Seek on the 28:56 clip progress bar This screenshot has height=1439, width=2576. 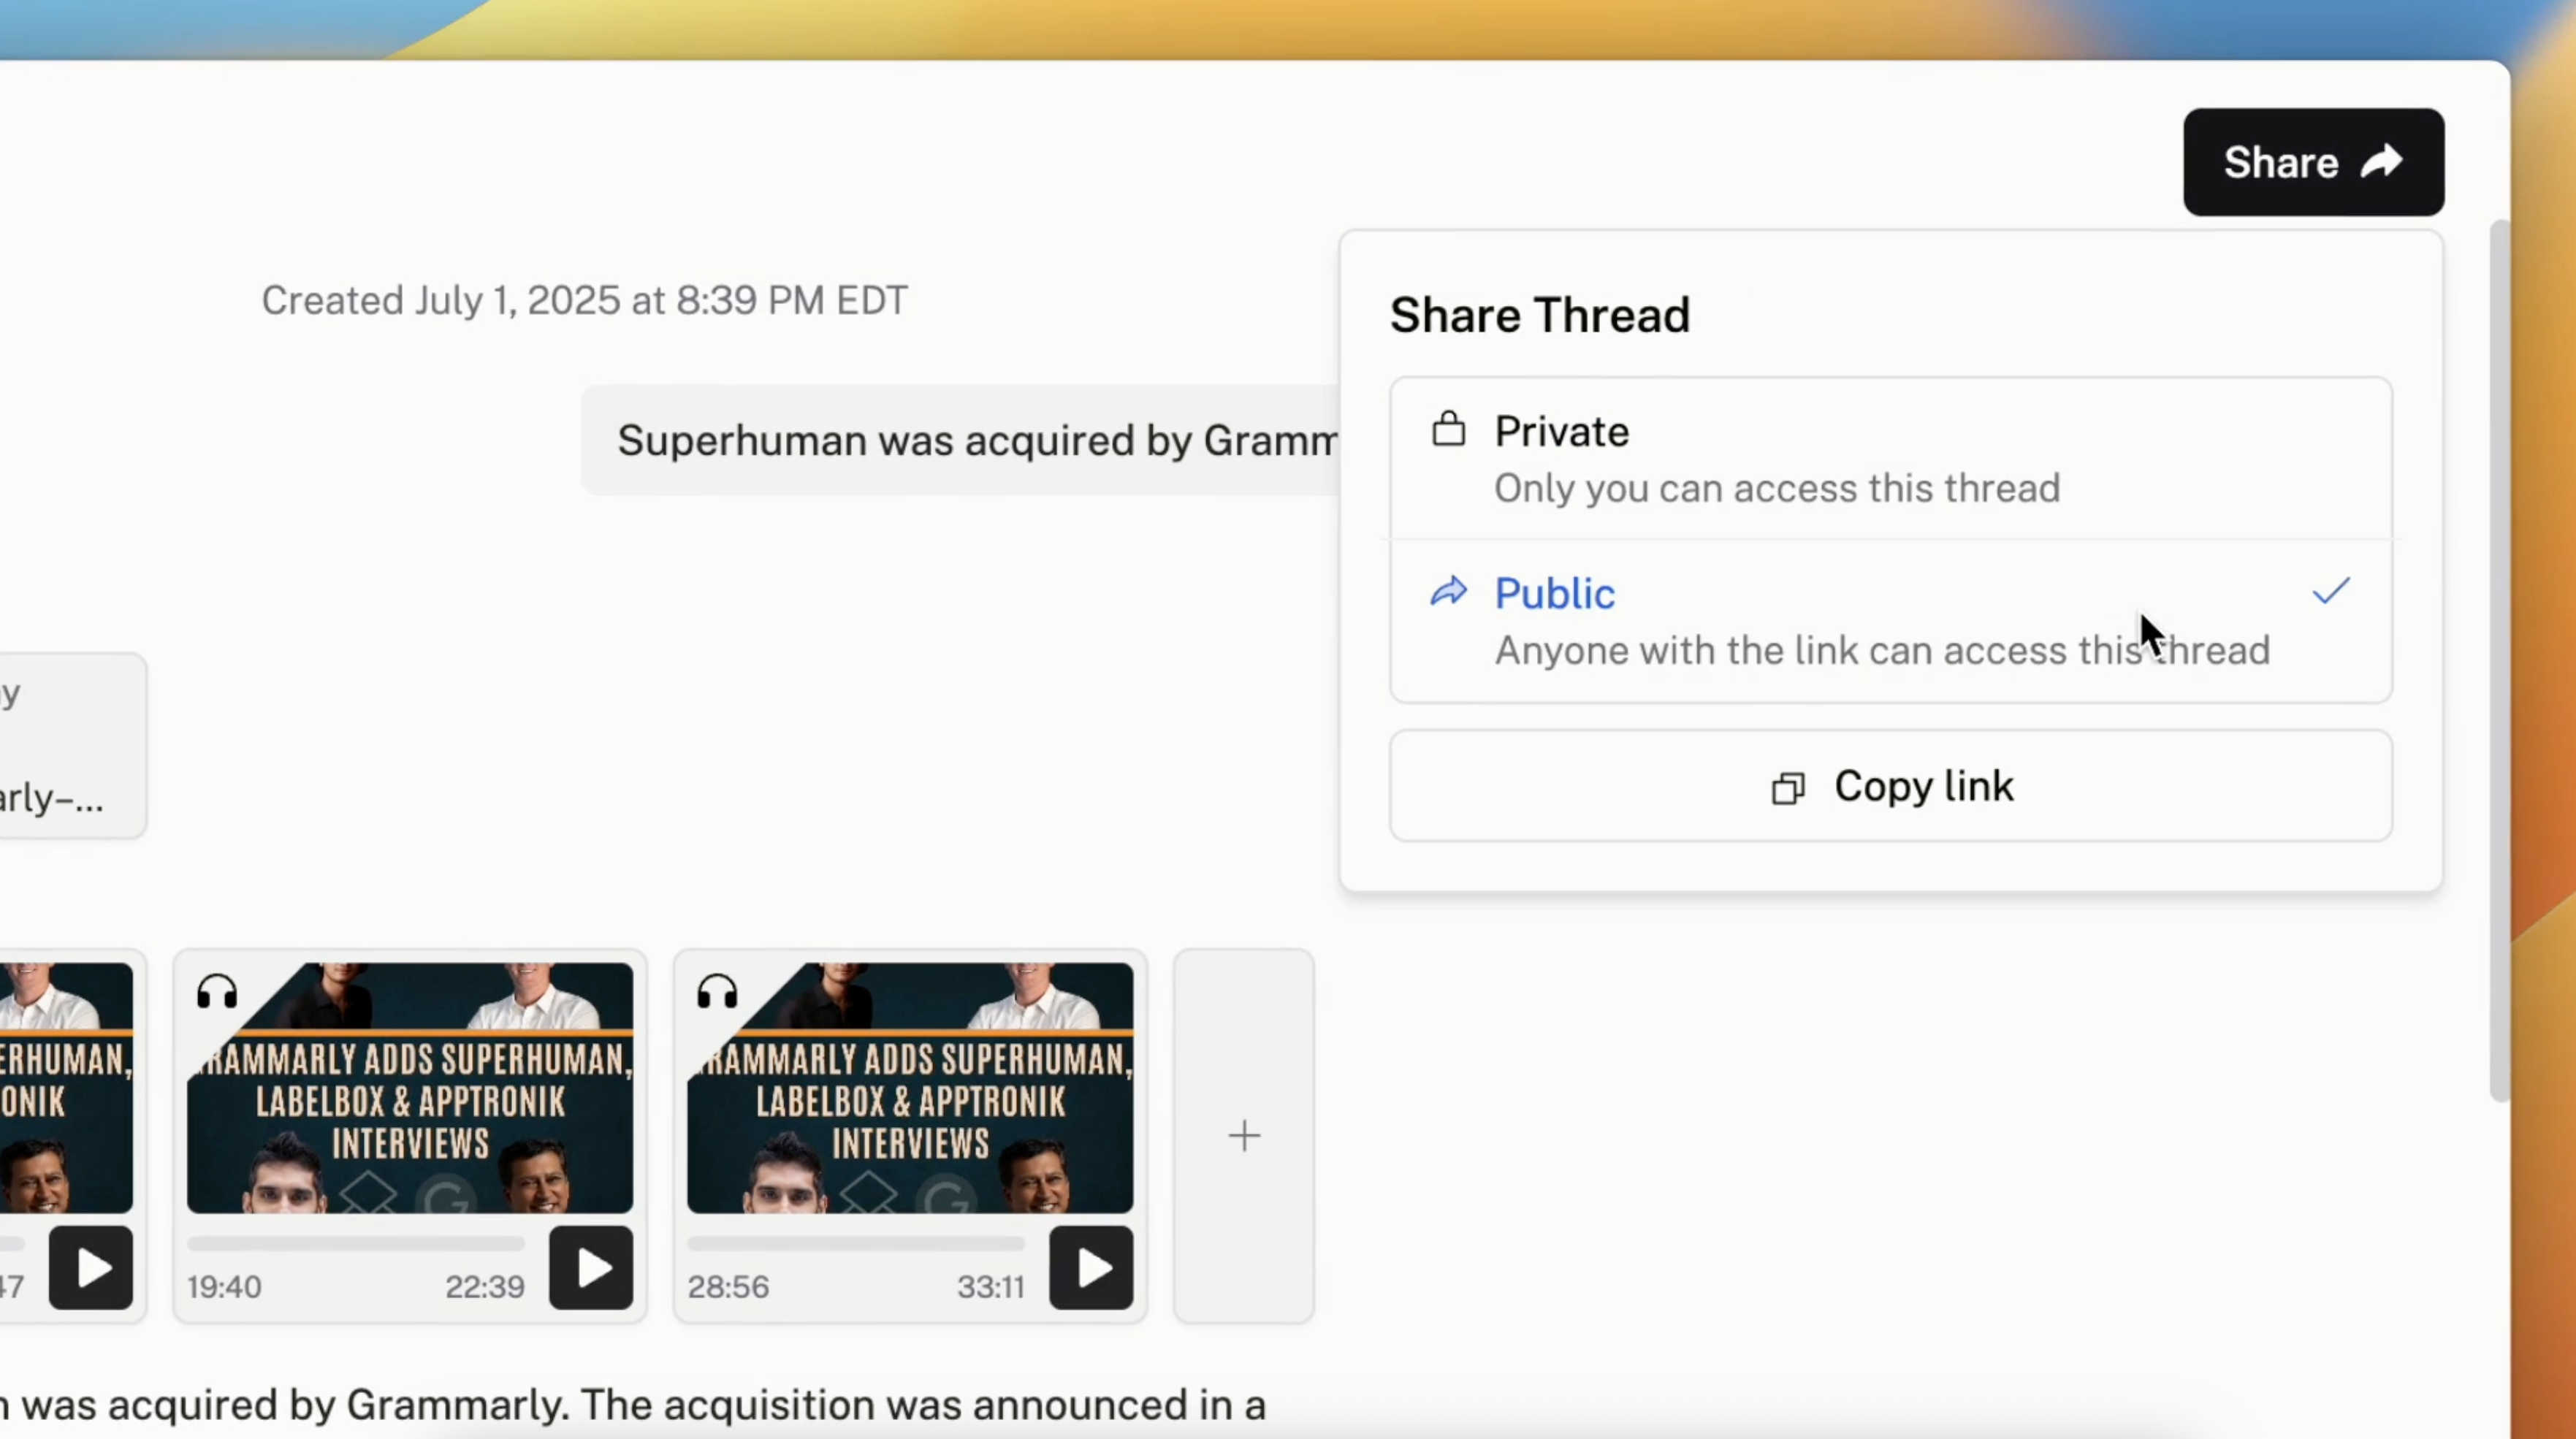click(856, 1244)
